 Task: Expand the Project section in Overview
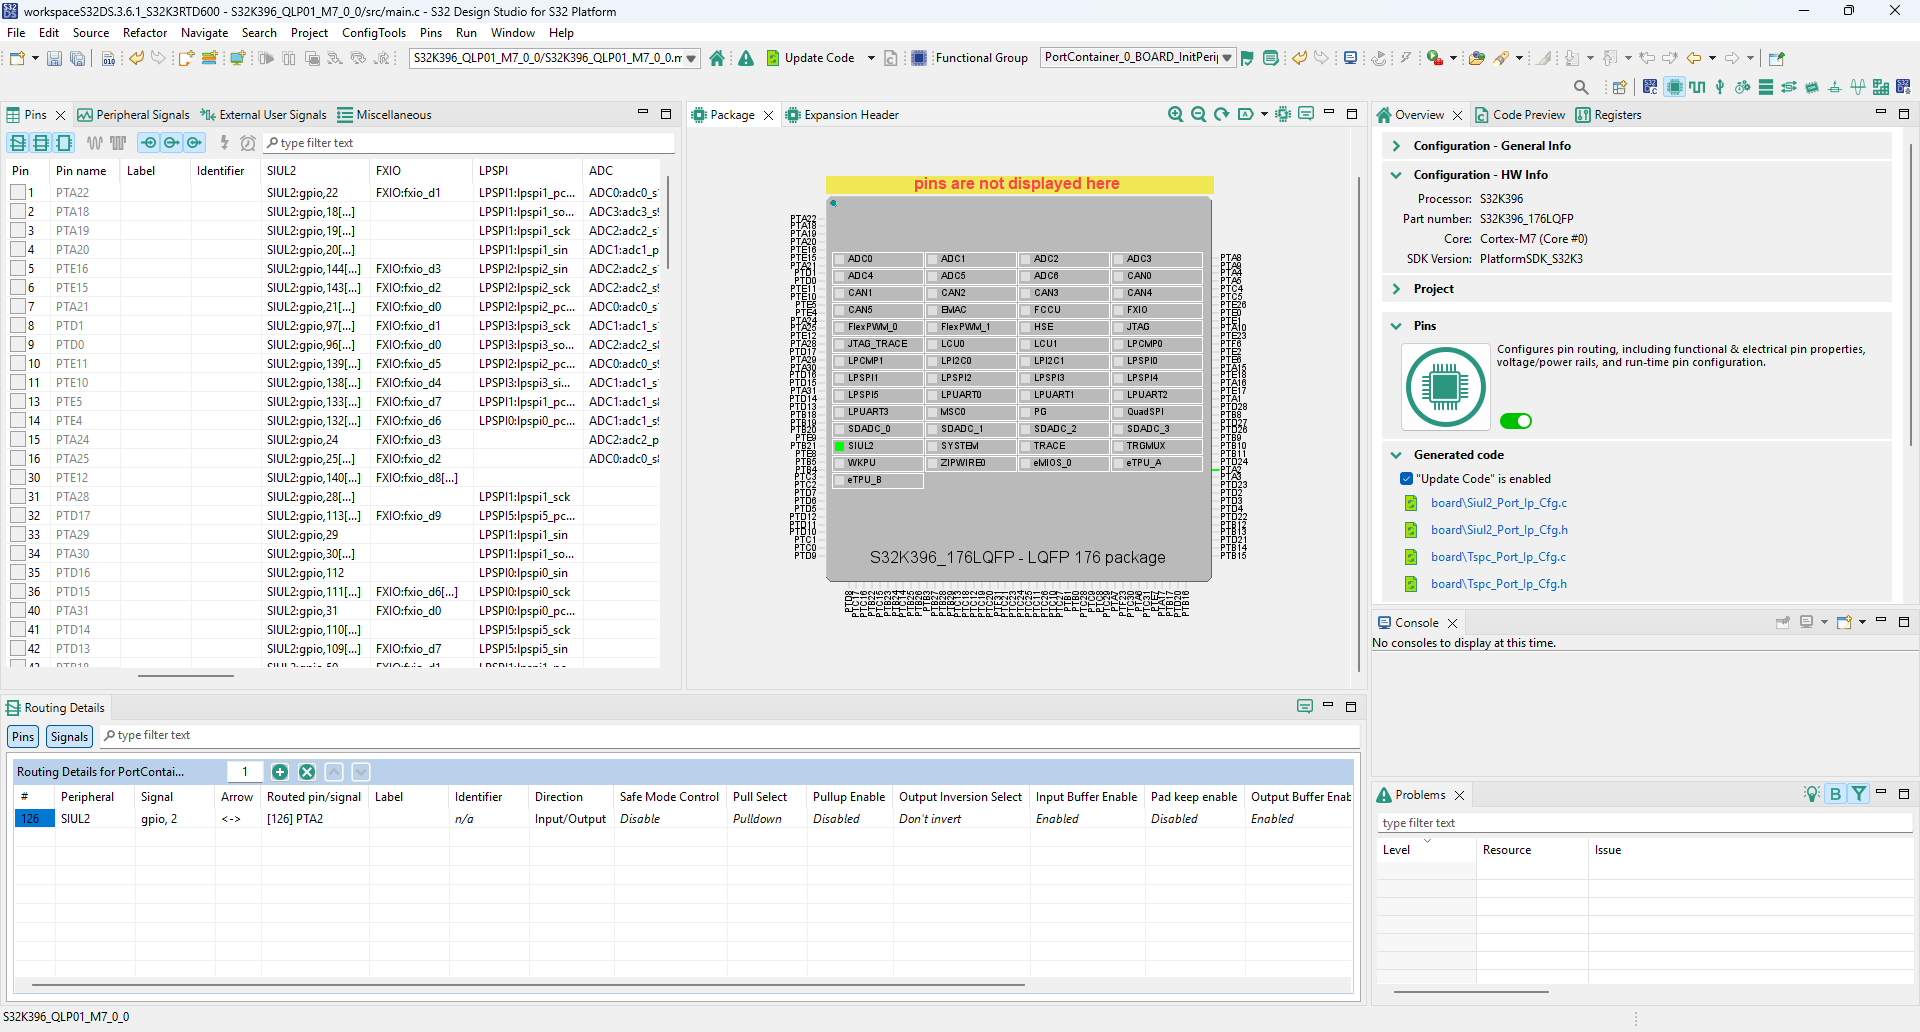1396,289
